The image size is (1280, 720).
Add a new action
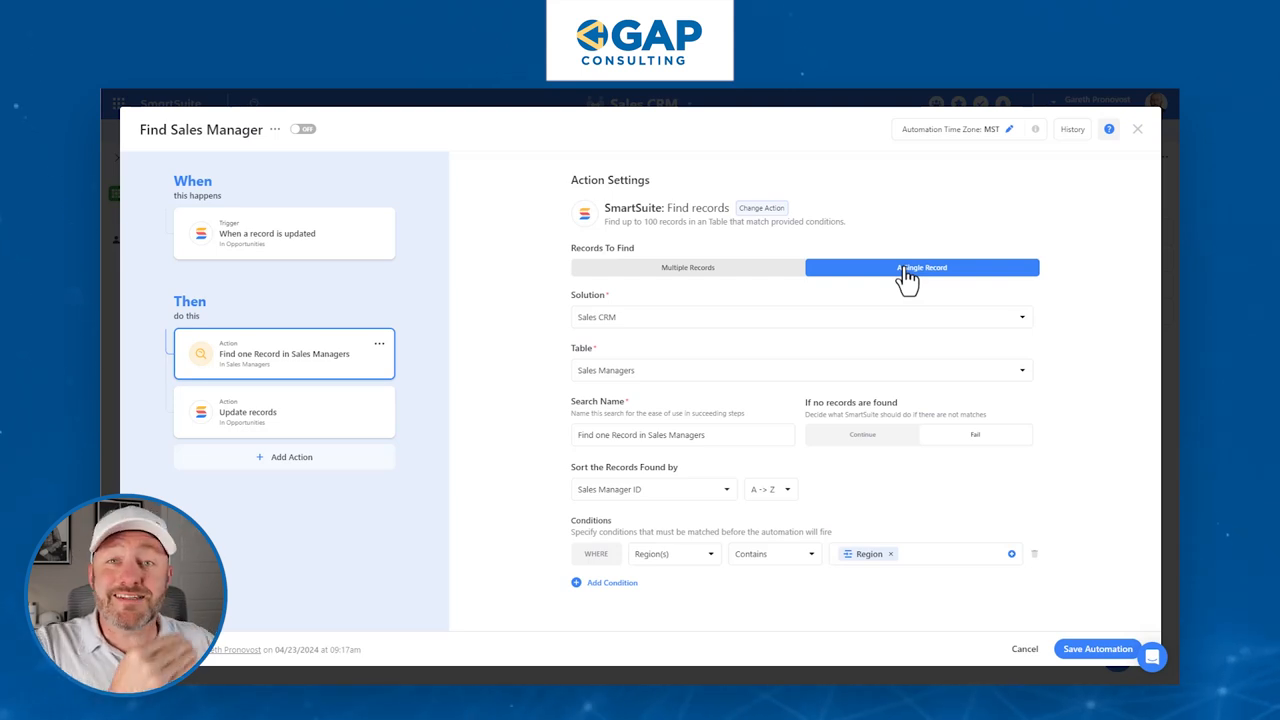pos(284,457)
